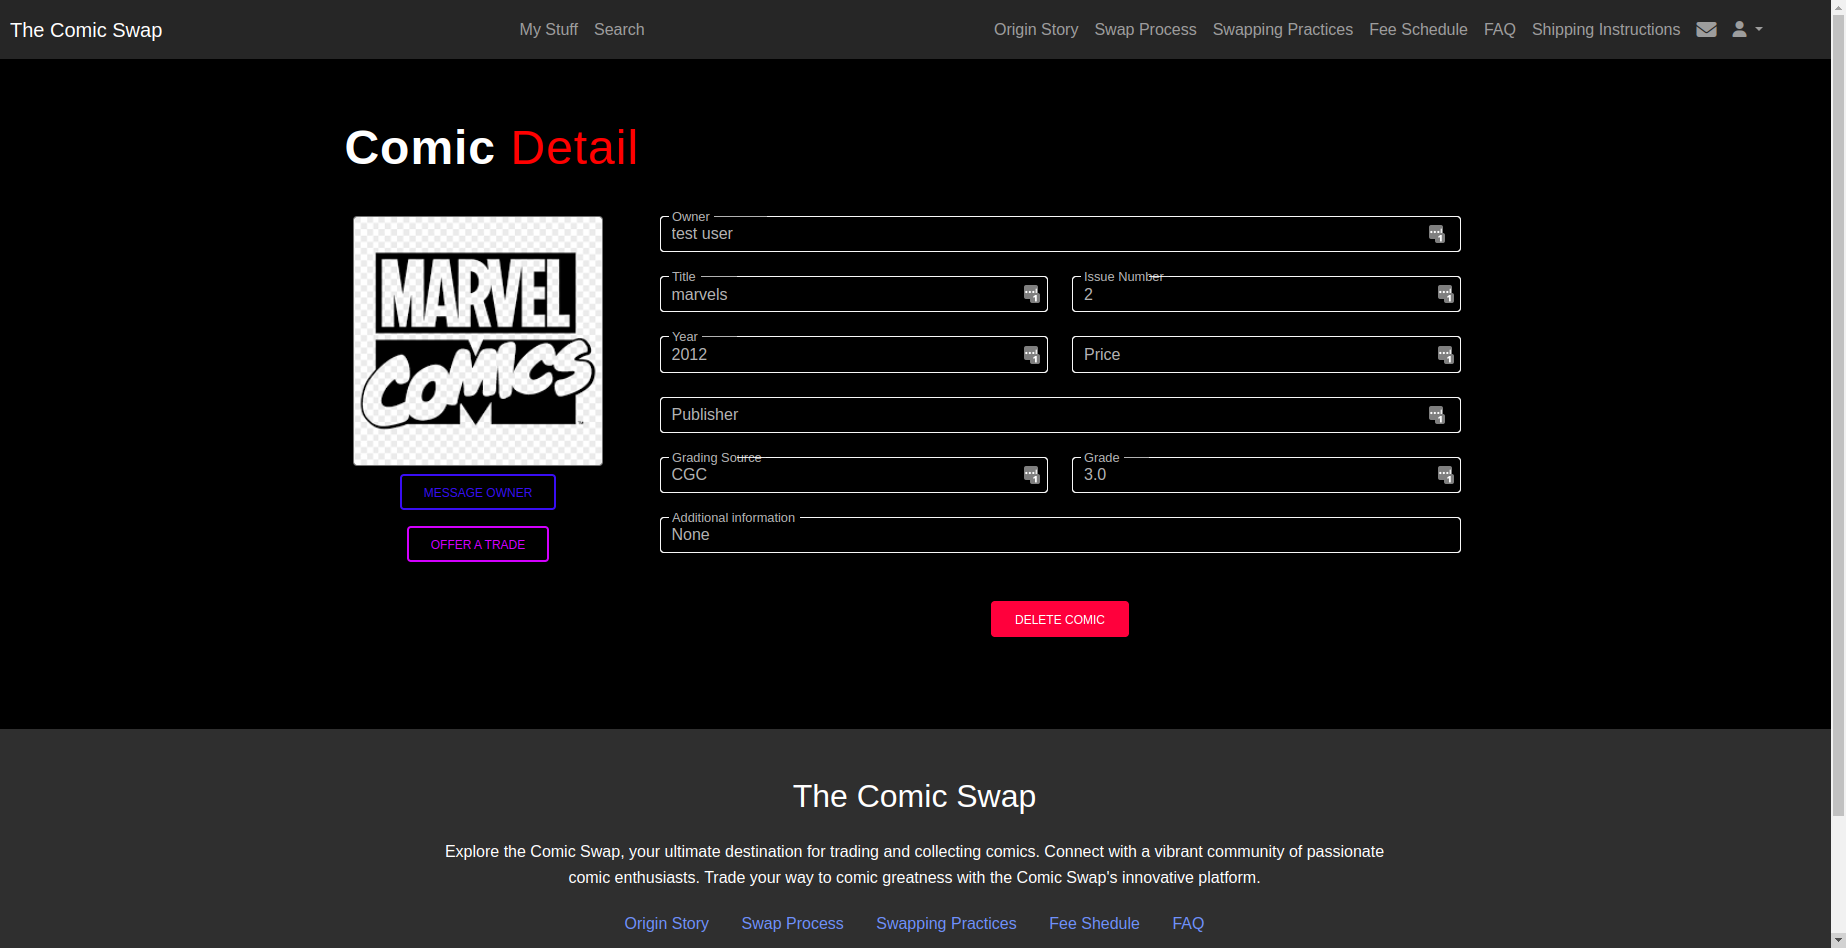Open the My Stuff menu item

(x=548, y=30)
